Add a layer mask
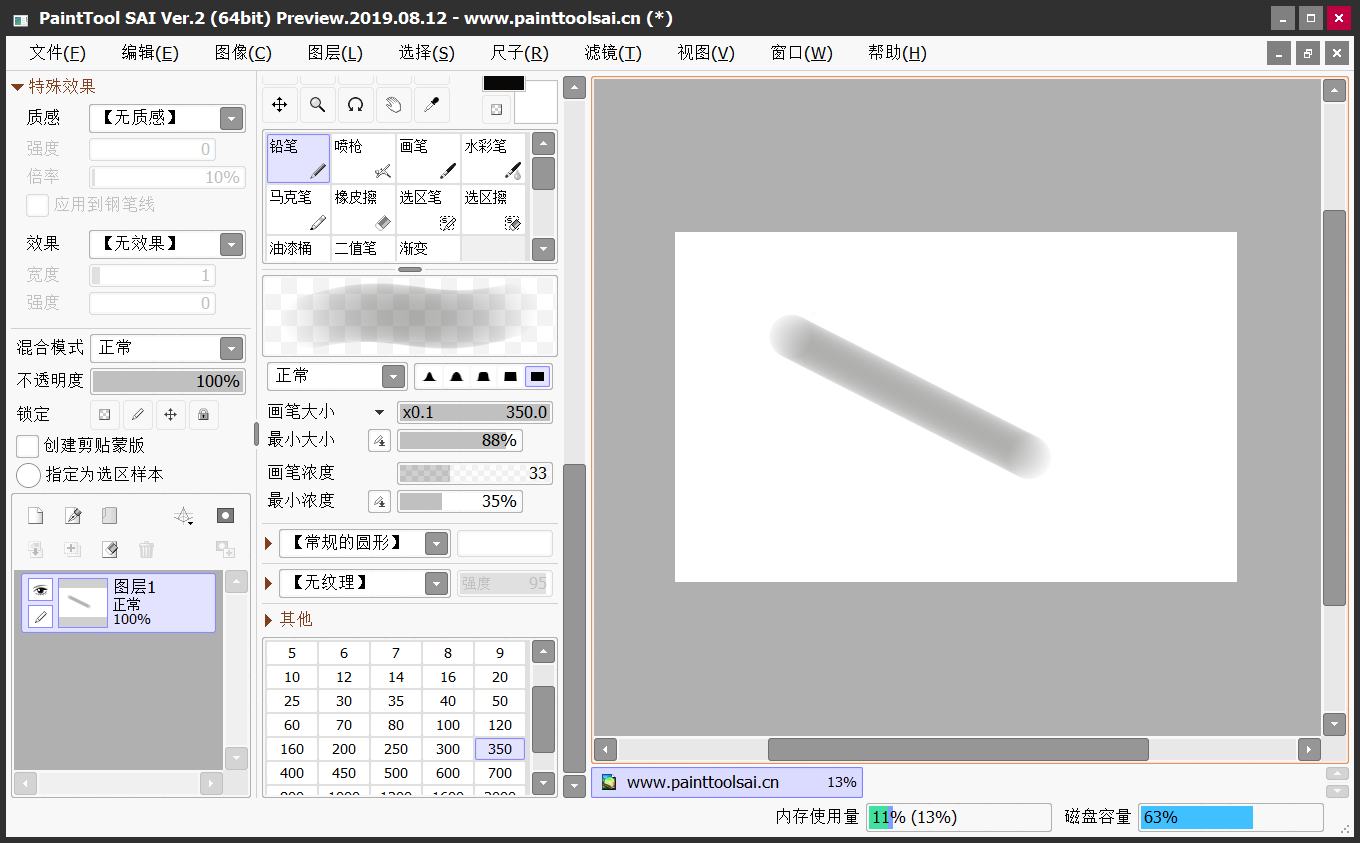Screen dimensions: 1360x843 [x=225, y=516]
